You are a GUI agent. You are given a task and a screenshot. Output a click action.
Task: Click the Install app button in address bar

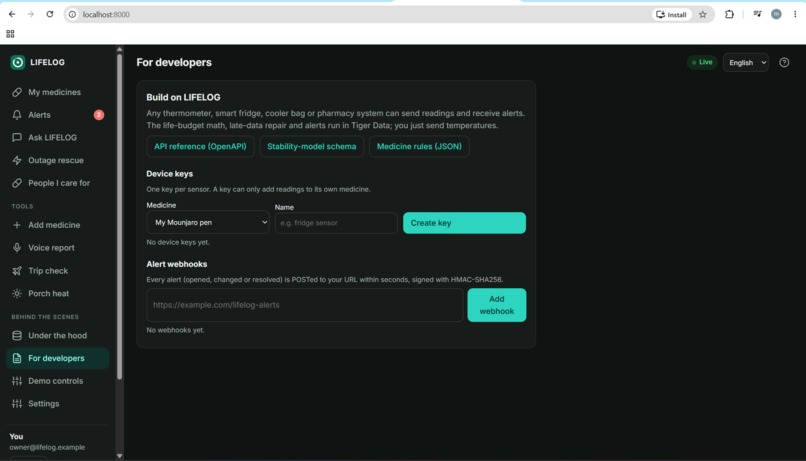671,14
